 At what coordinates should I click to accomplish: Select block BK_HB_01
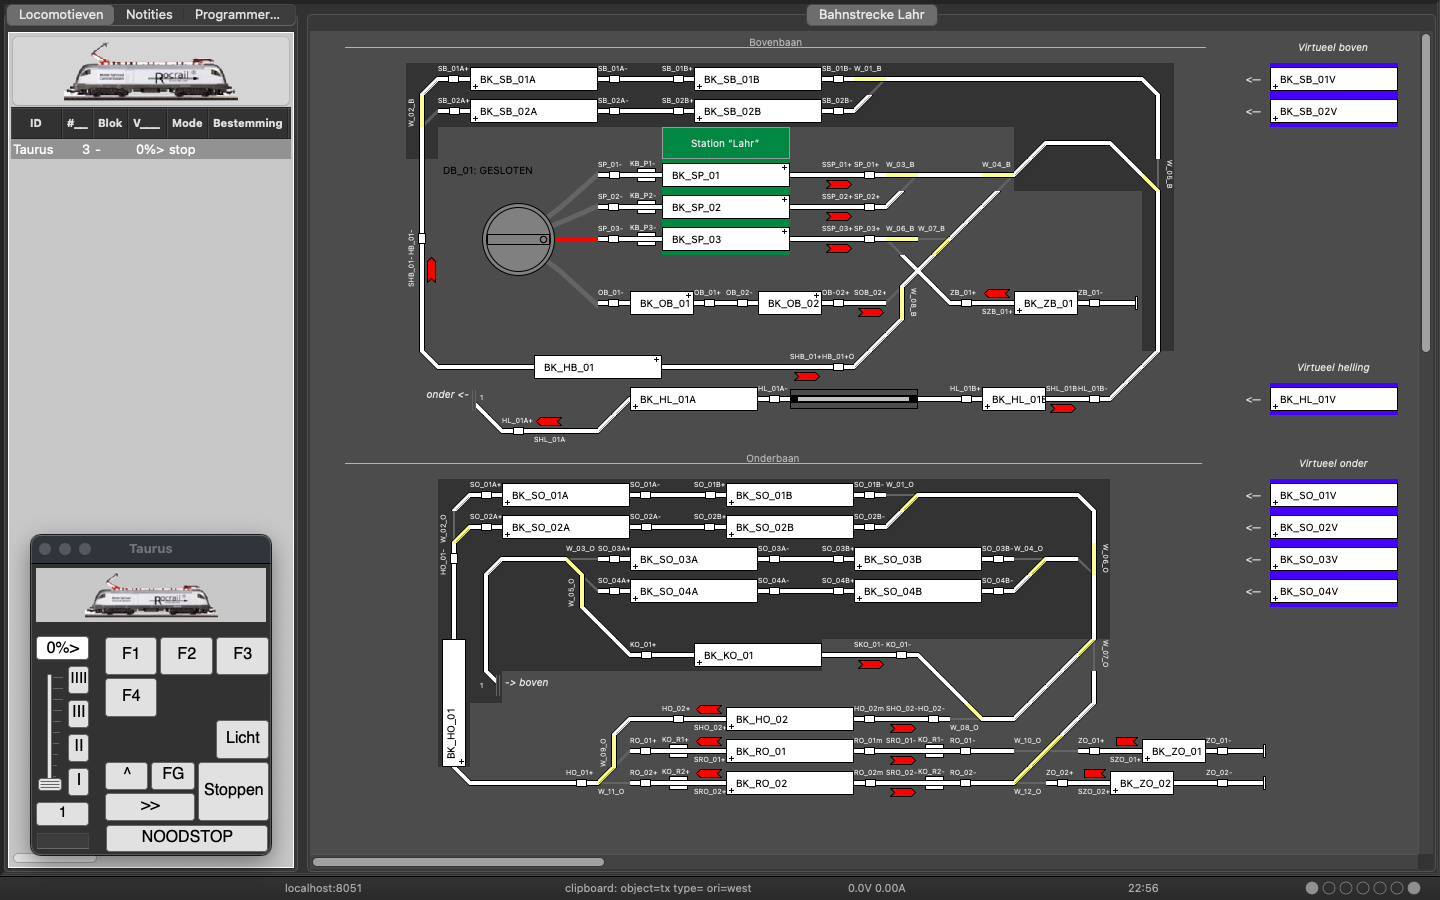point(598,367)
